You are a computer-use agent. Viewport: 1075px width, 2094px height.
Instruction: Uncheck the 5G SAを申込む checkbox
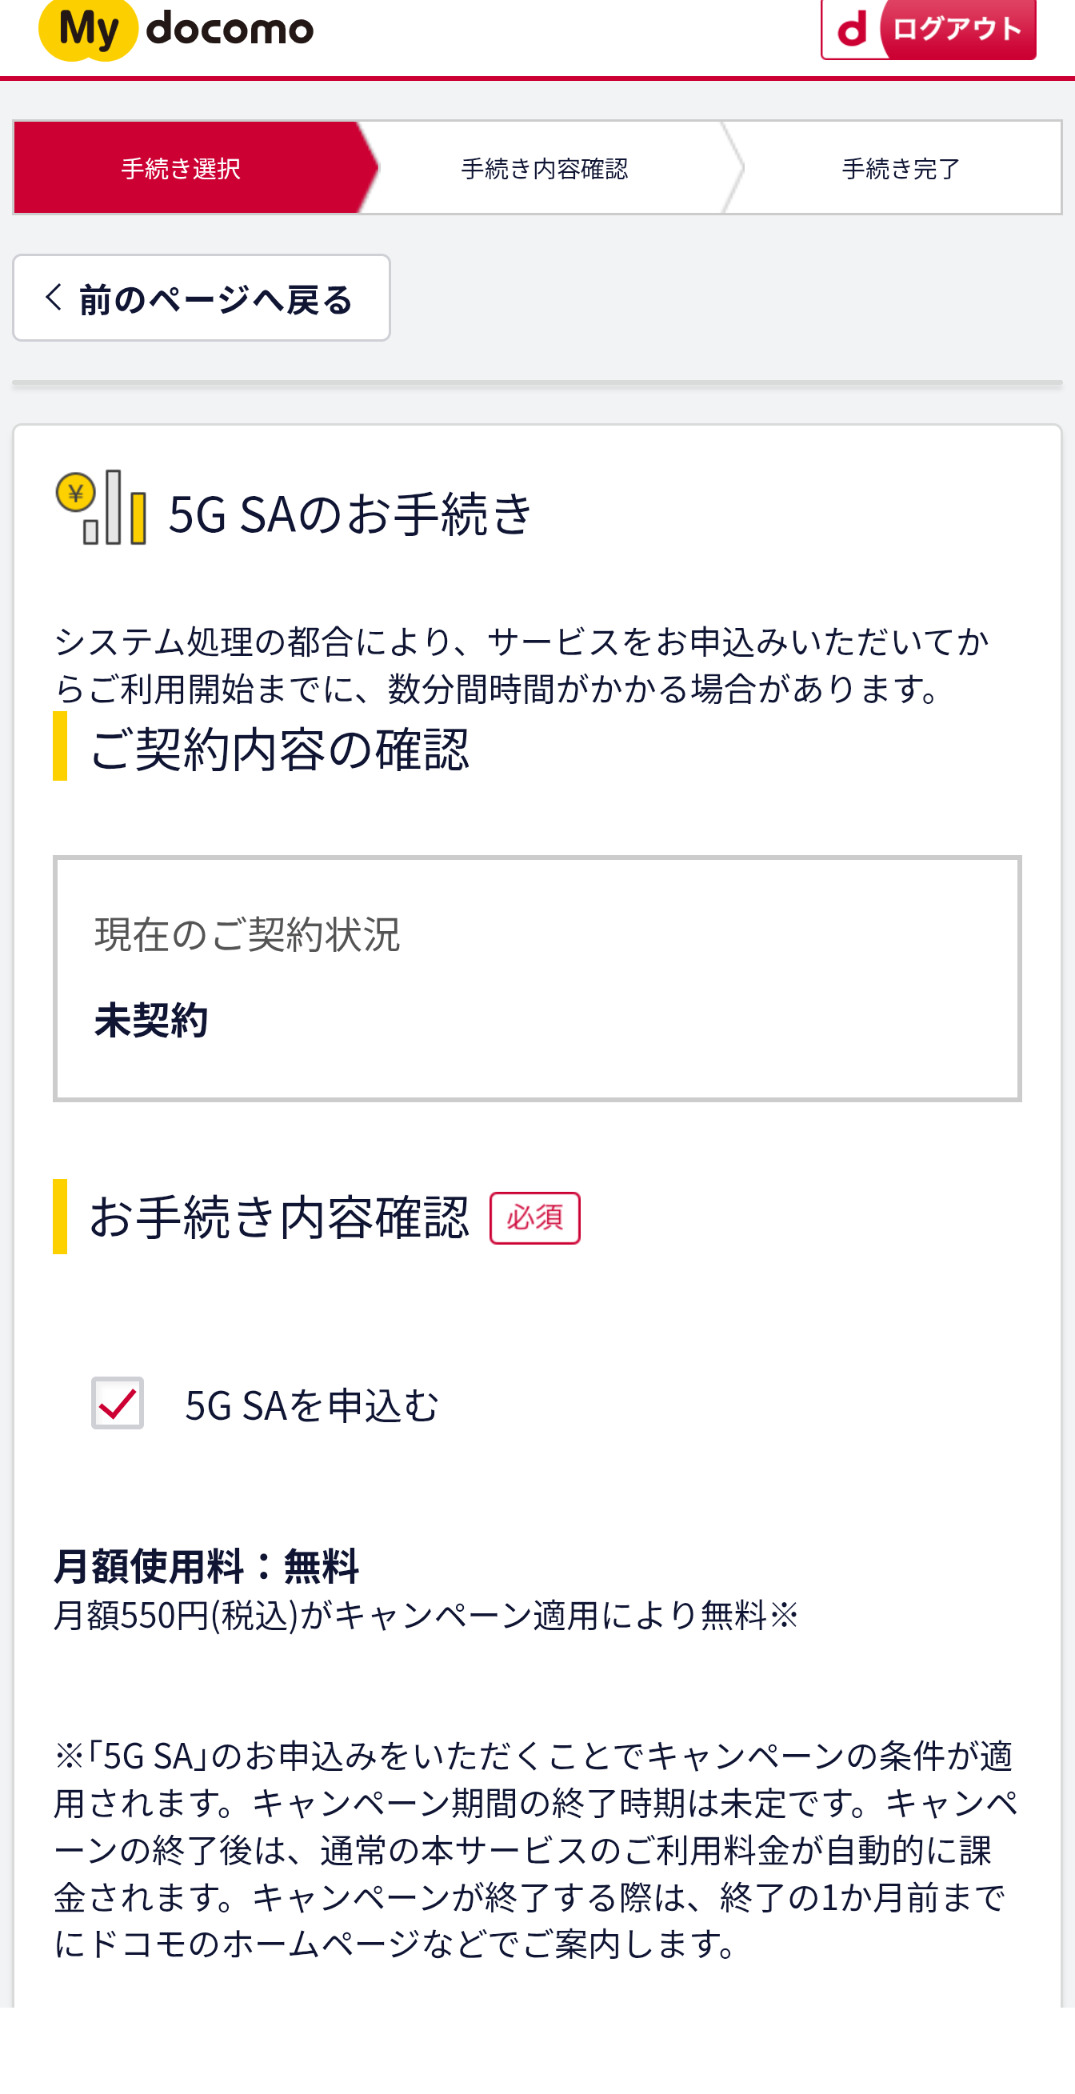pyautogui.click(x=117, y=1403)
